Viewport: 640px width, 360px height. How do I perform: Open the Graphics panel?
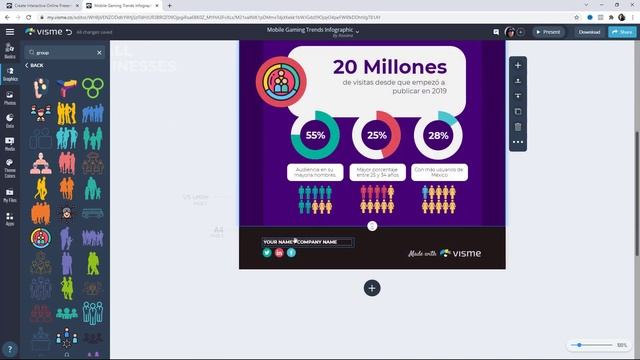10,74
